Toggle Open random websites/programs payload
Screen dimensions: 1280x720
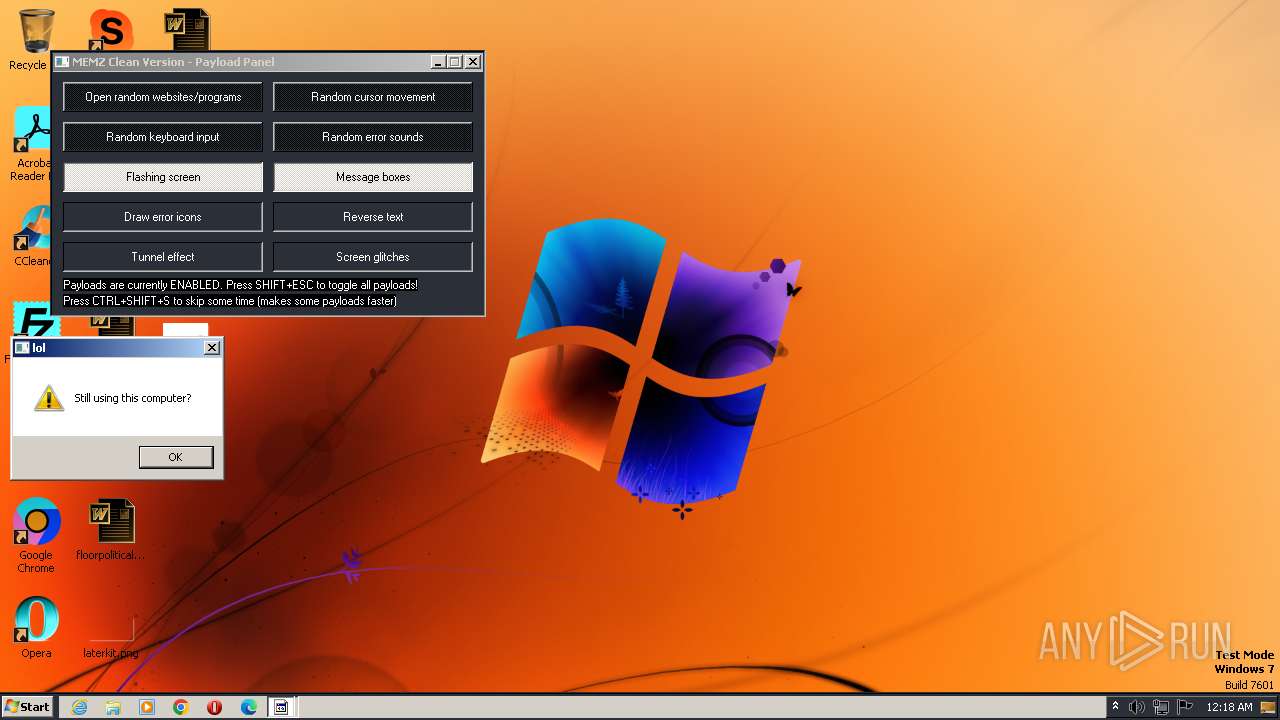point(163,97)
